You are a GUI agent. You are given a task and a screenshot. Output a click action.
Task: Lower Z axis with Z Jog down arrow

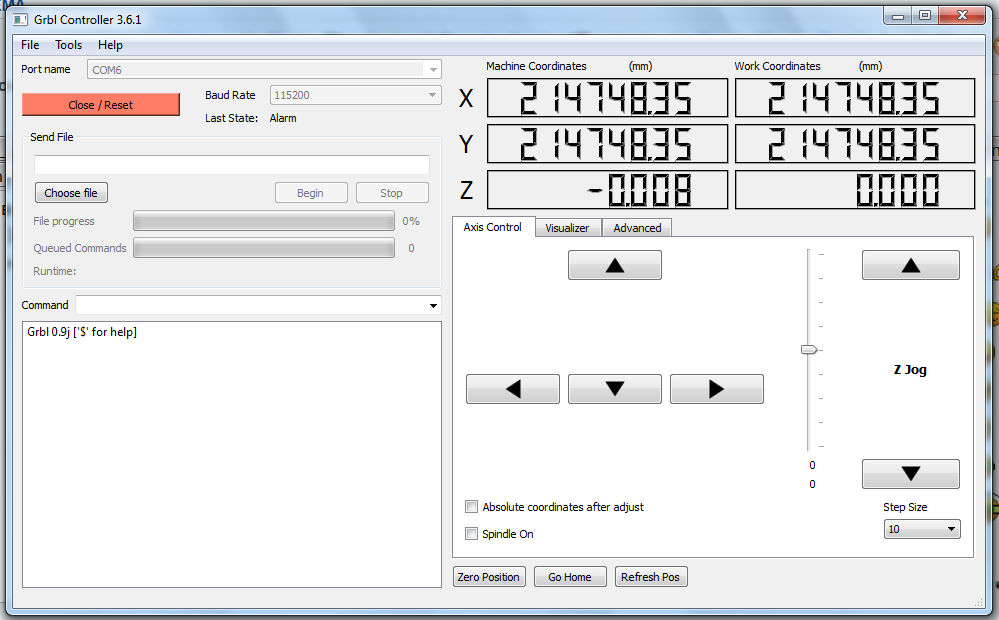point(910,473)
